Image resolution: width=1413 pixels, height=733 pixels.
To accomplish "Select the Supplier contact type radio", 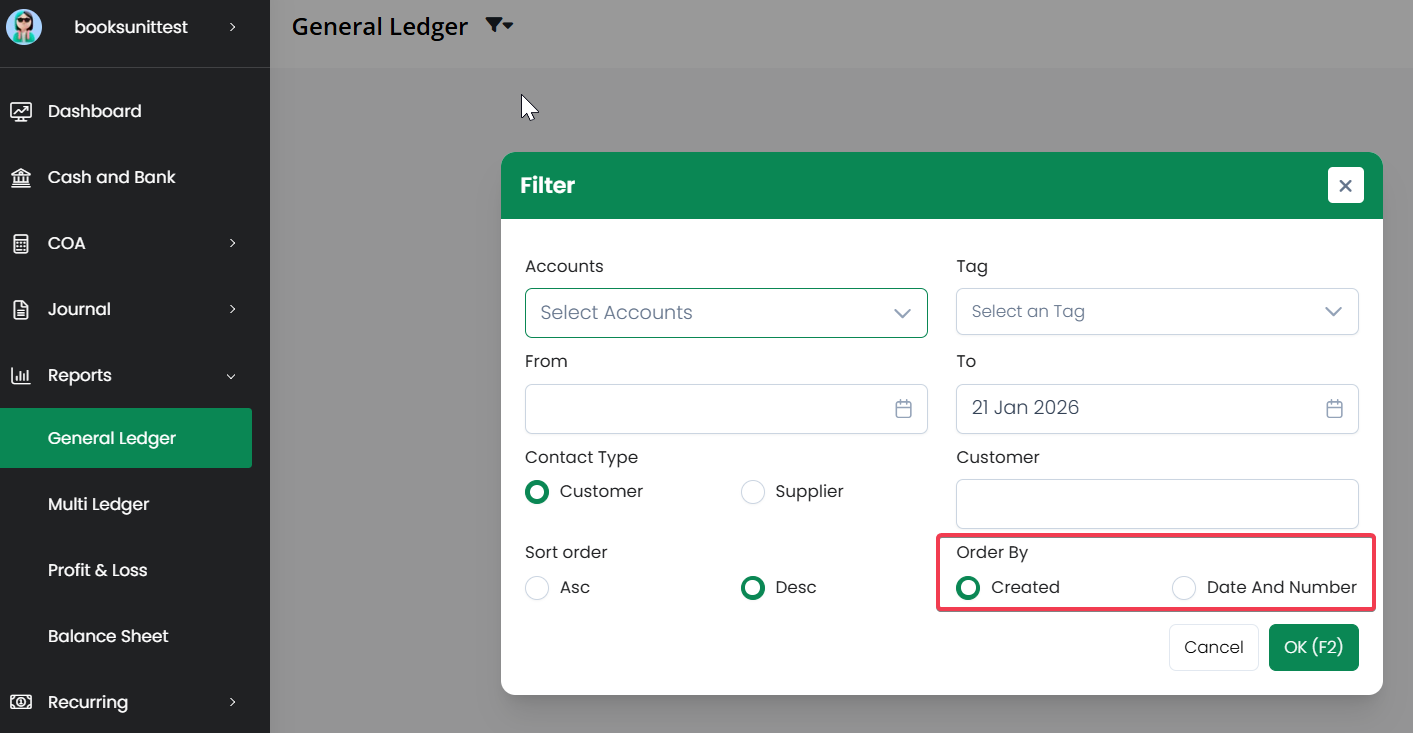I will 753,492.
